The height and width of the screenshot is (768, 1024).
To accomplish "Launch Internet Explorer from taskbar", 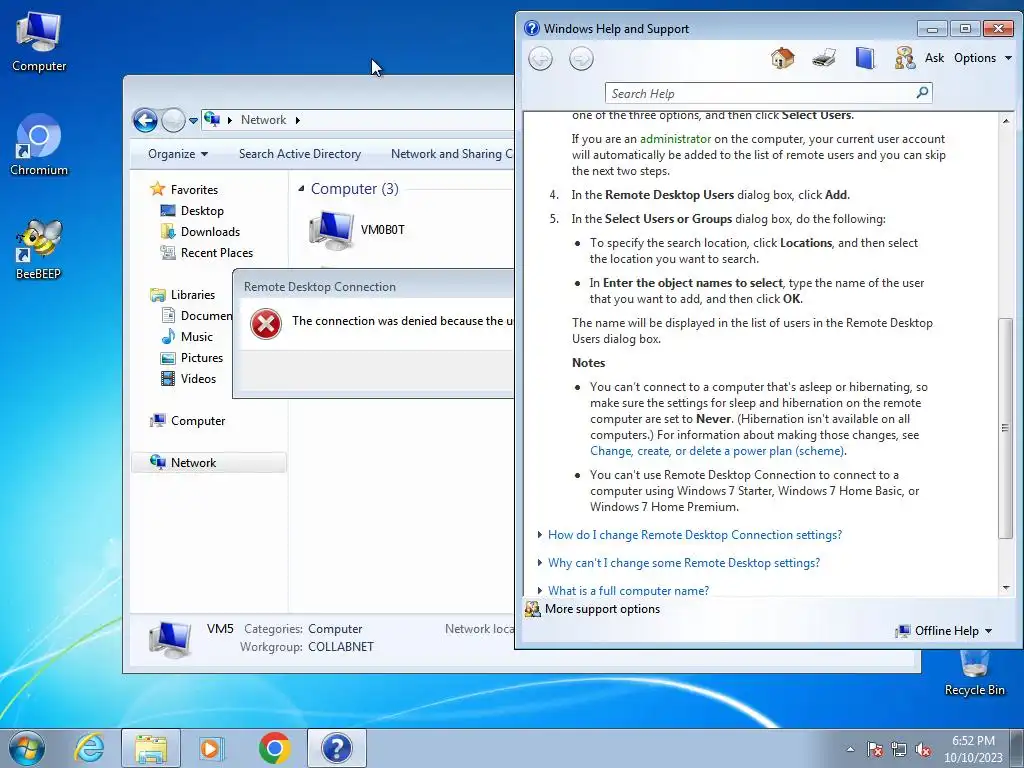I will (89, 748).
